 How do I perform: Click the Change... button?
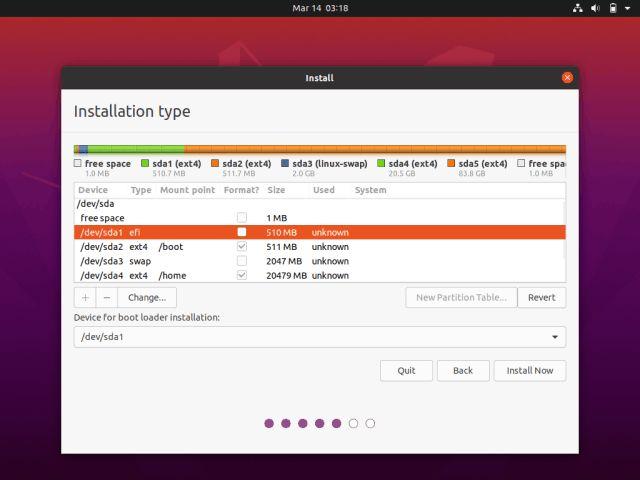[x=147, y=298]
